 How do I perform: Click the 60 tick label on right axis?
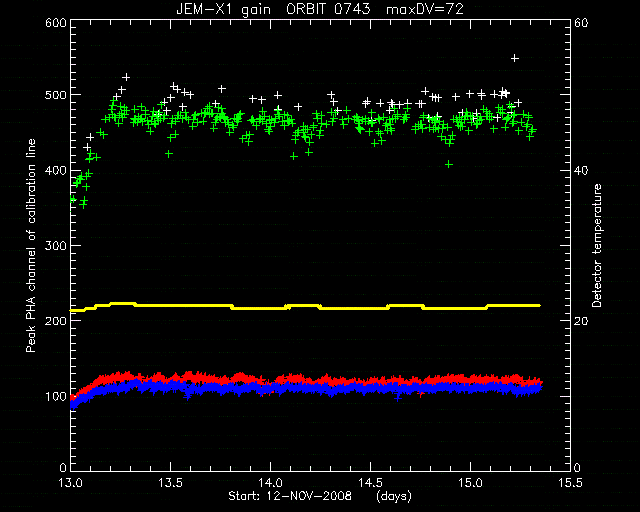point(581,22)
